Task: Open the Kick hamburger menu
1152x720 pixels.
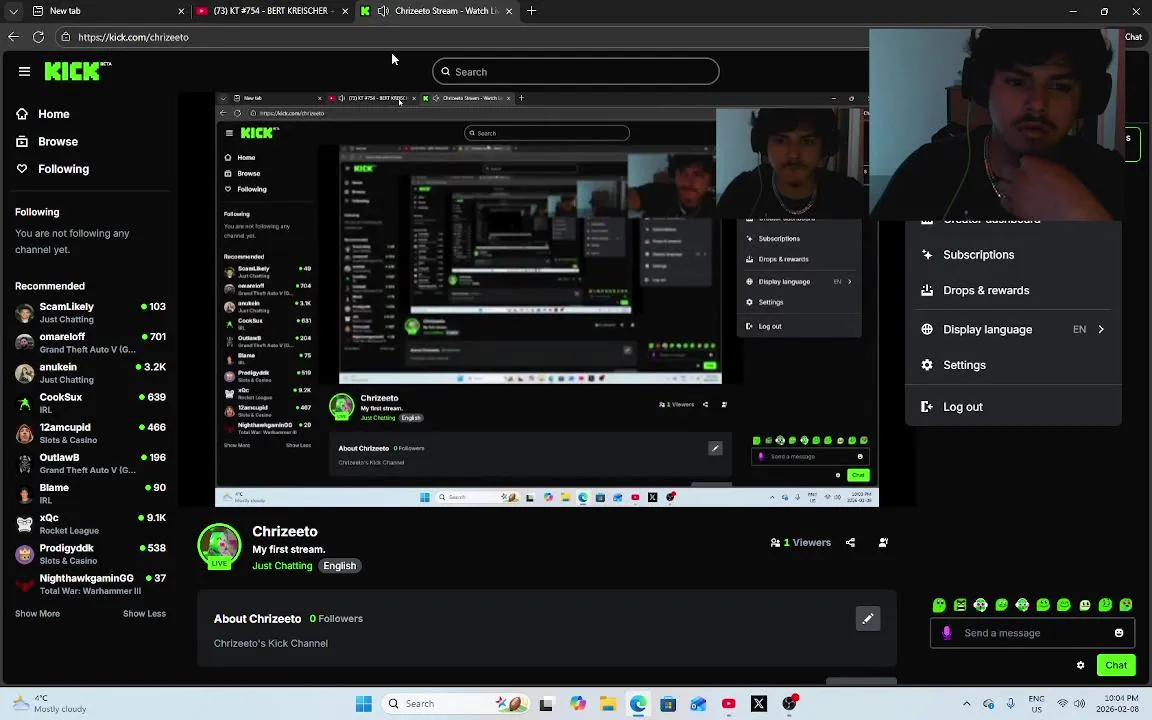Action: tap(24, 71)
